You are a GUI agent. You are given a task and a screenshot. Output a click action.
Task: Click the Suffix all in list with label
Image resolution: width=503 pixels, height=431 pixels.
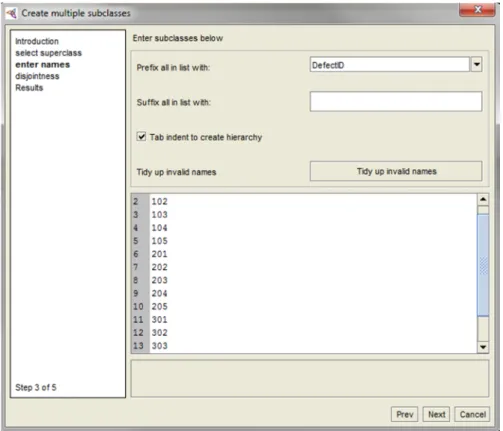click(174, 102)
